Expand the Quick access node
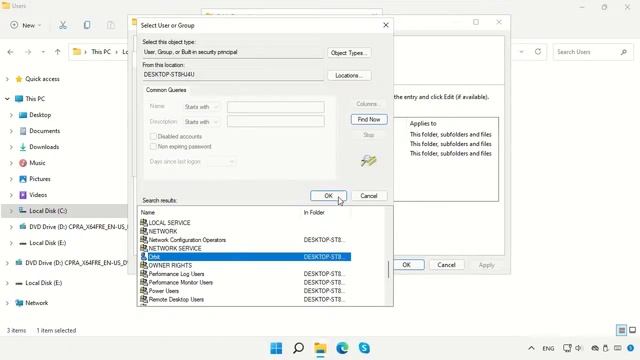The image size is (640, 360). tap(7, 79)
